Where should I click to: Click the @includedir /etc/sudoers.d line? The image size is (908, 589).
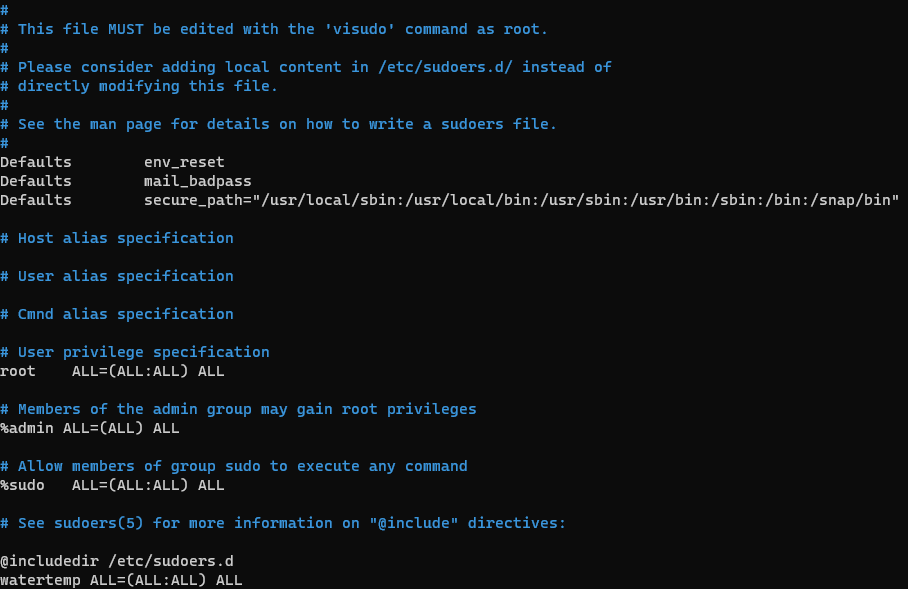point(116,561)
